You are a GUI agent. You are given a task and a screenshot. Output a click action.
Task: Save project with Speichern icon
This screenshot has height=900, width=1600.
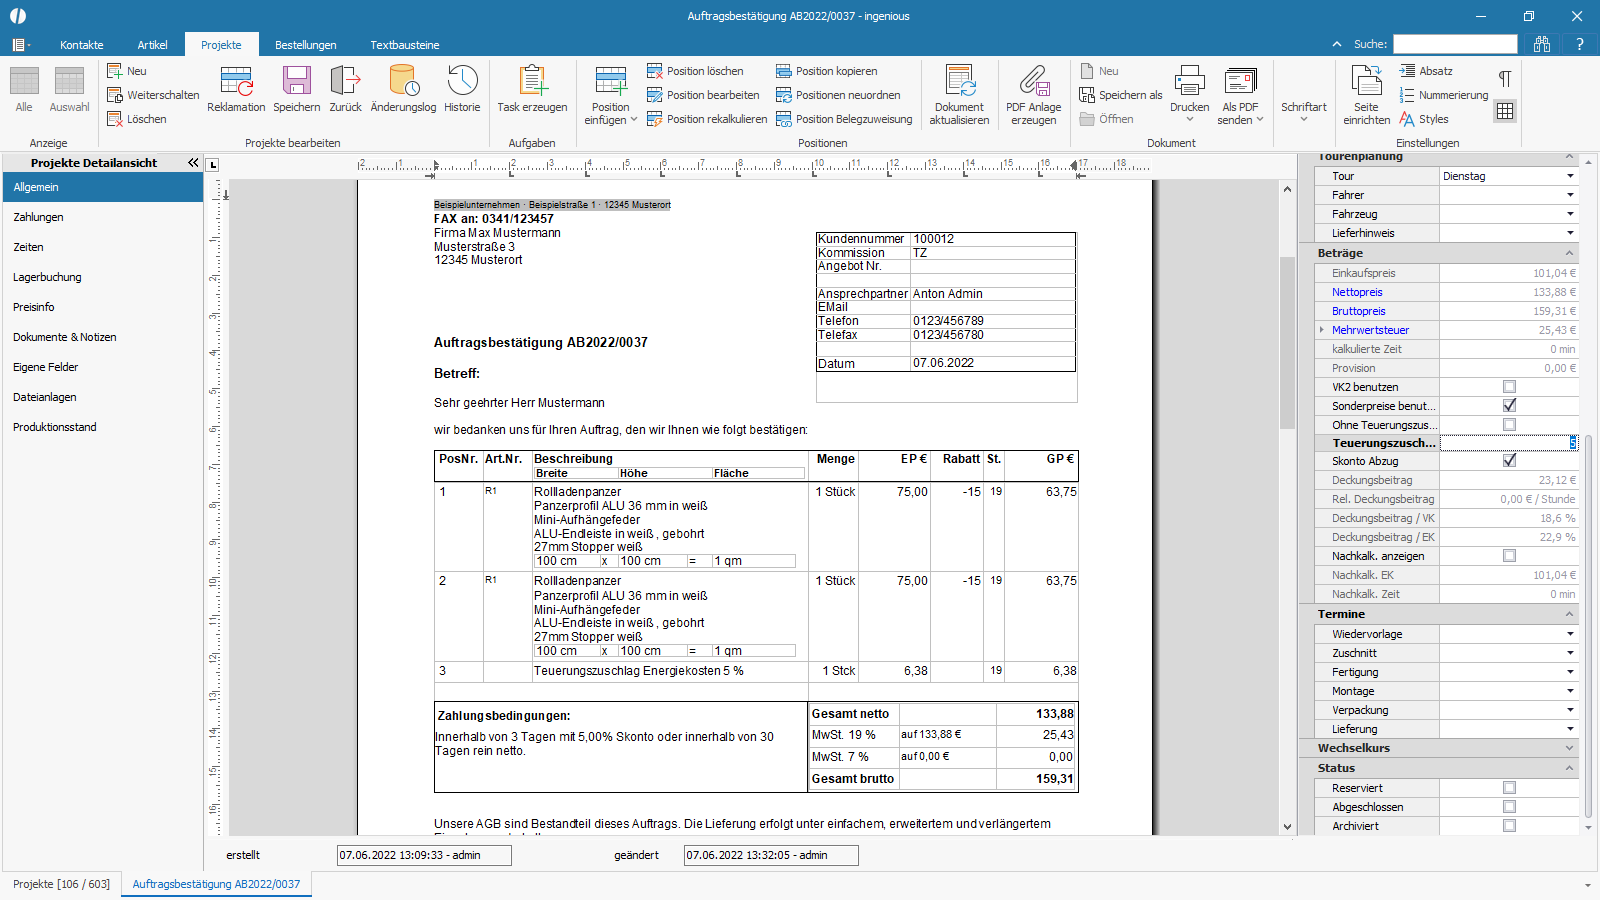click(297, 81)
